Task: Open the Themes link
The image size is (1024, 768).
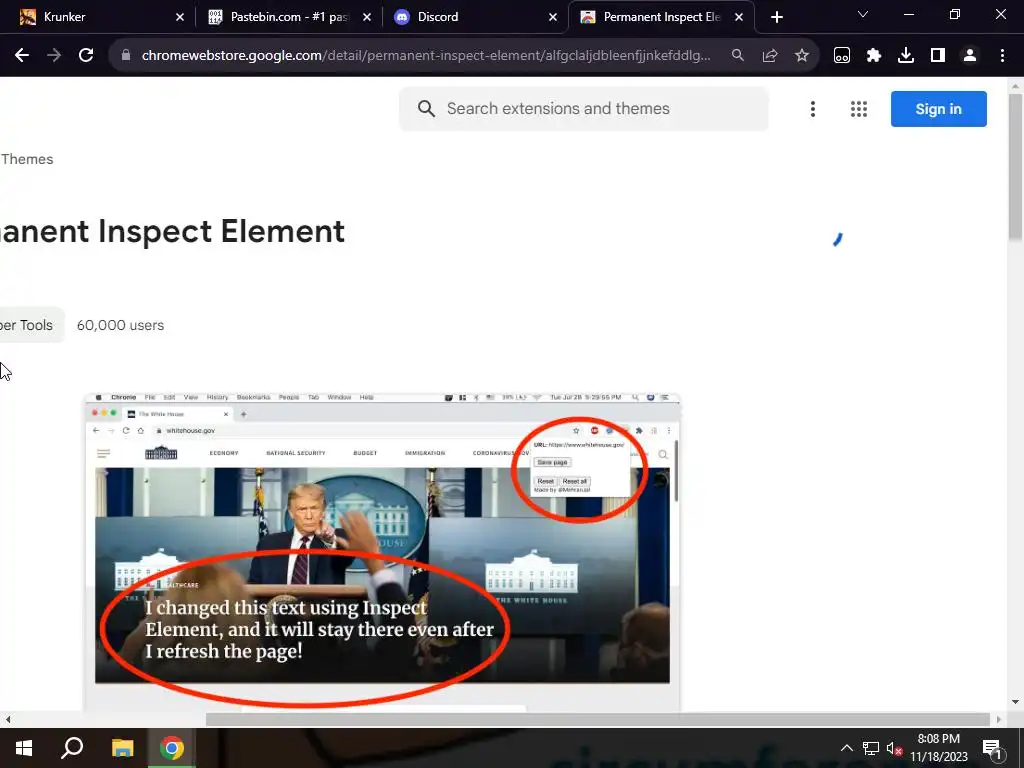Action: [27, 159]
